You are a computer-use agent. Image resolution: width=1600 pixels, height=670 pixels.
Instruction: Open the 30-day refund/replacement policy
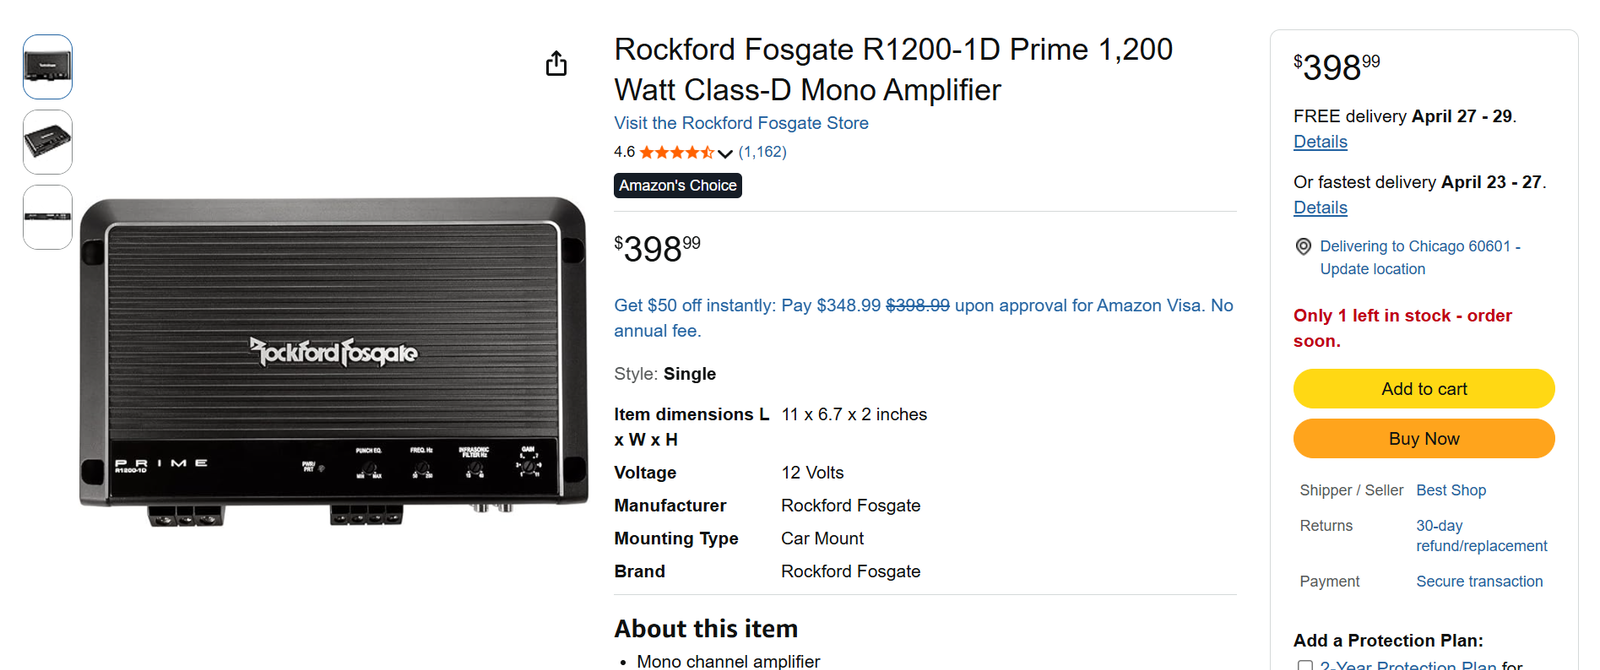pyautogui.click(x=1480, y=536)
